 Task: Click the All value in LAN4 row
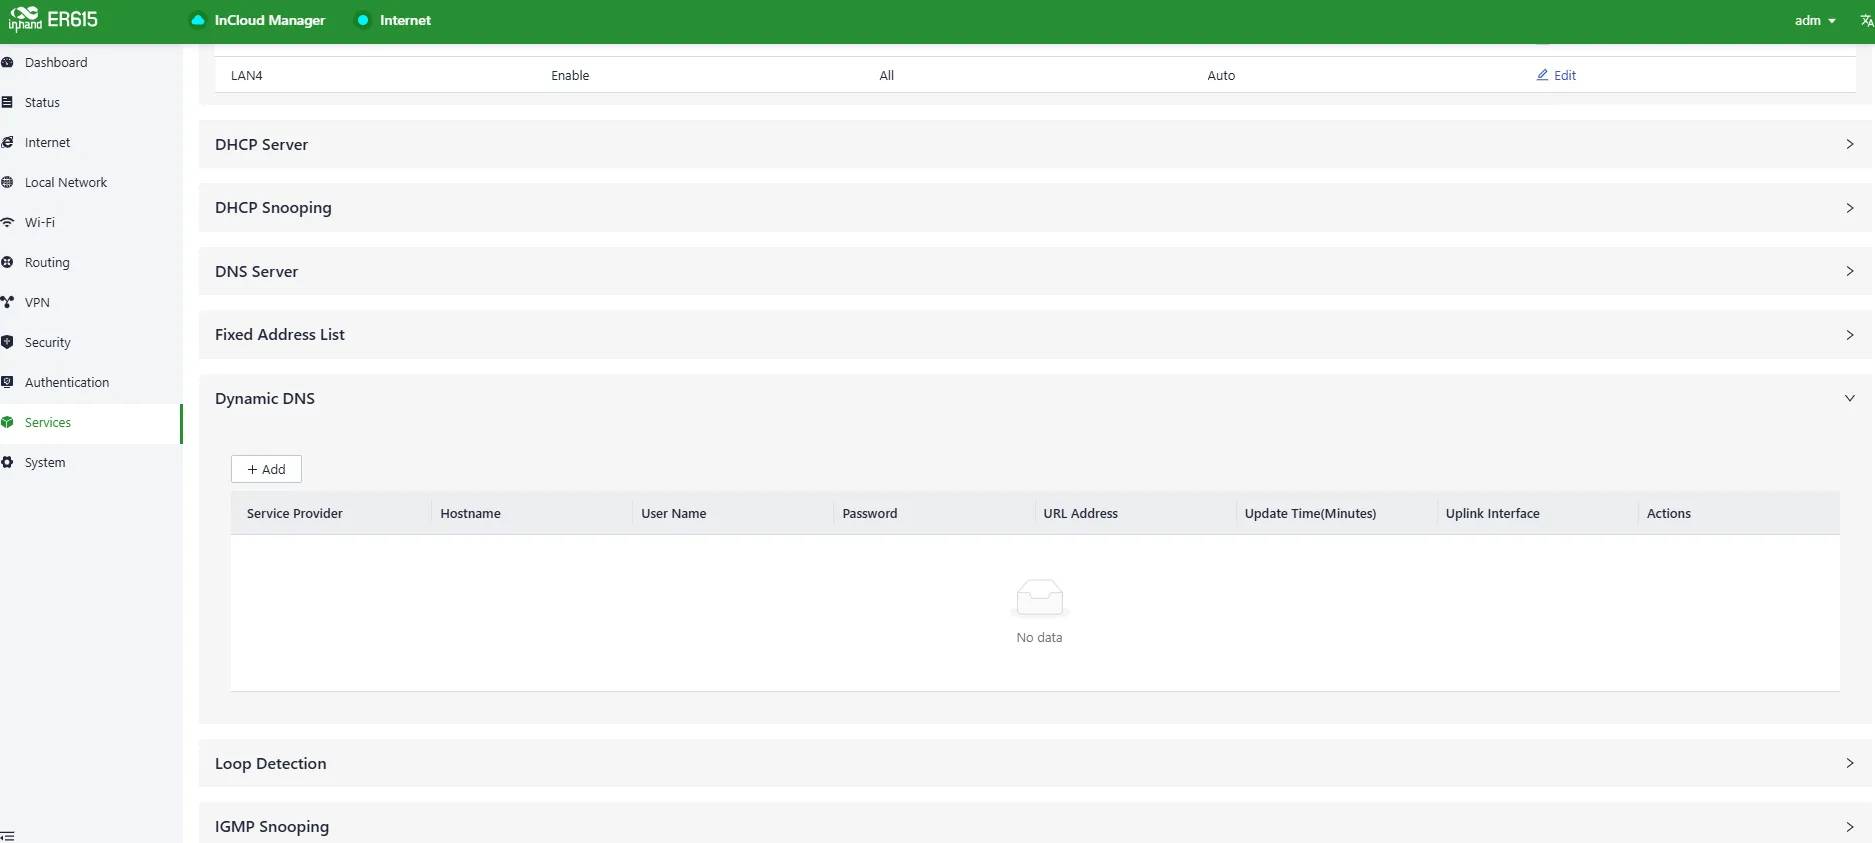(886, 75)
